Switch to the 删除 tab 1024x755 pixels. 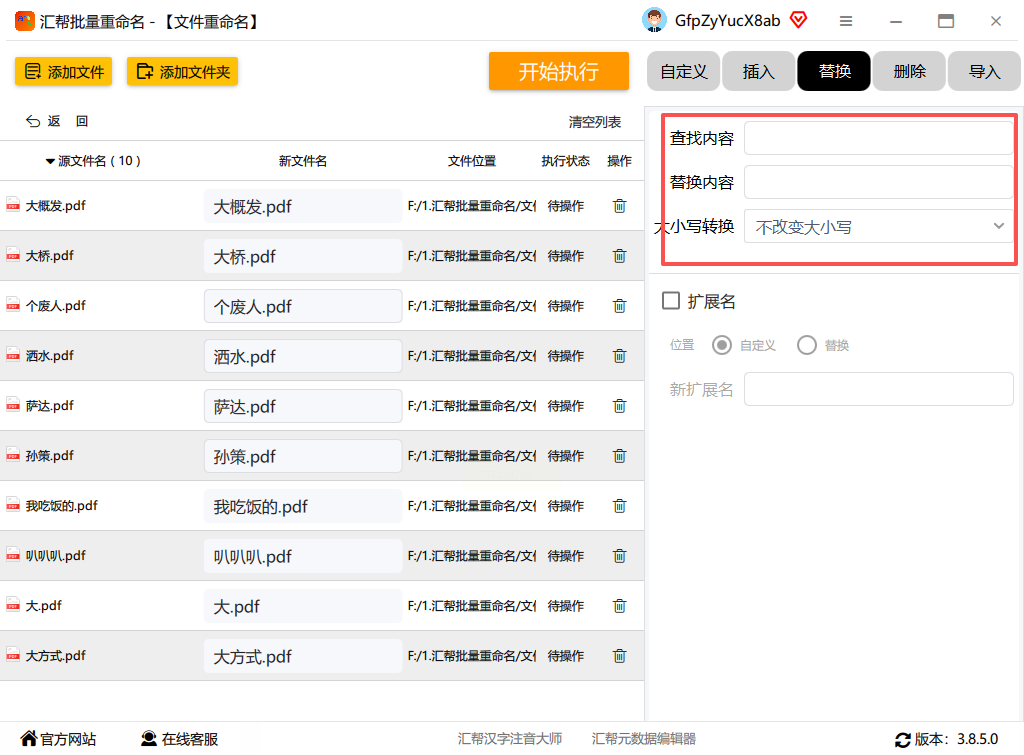[x=909, y=71]
